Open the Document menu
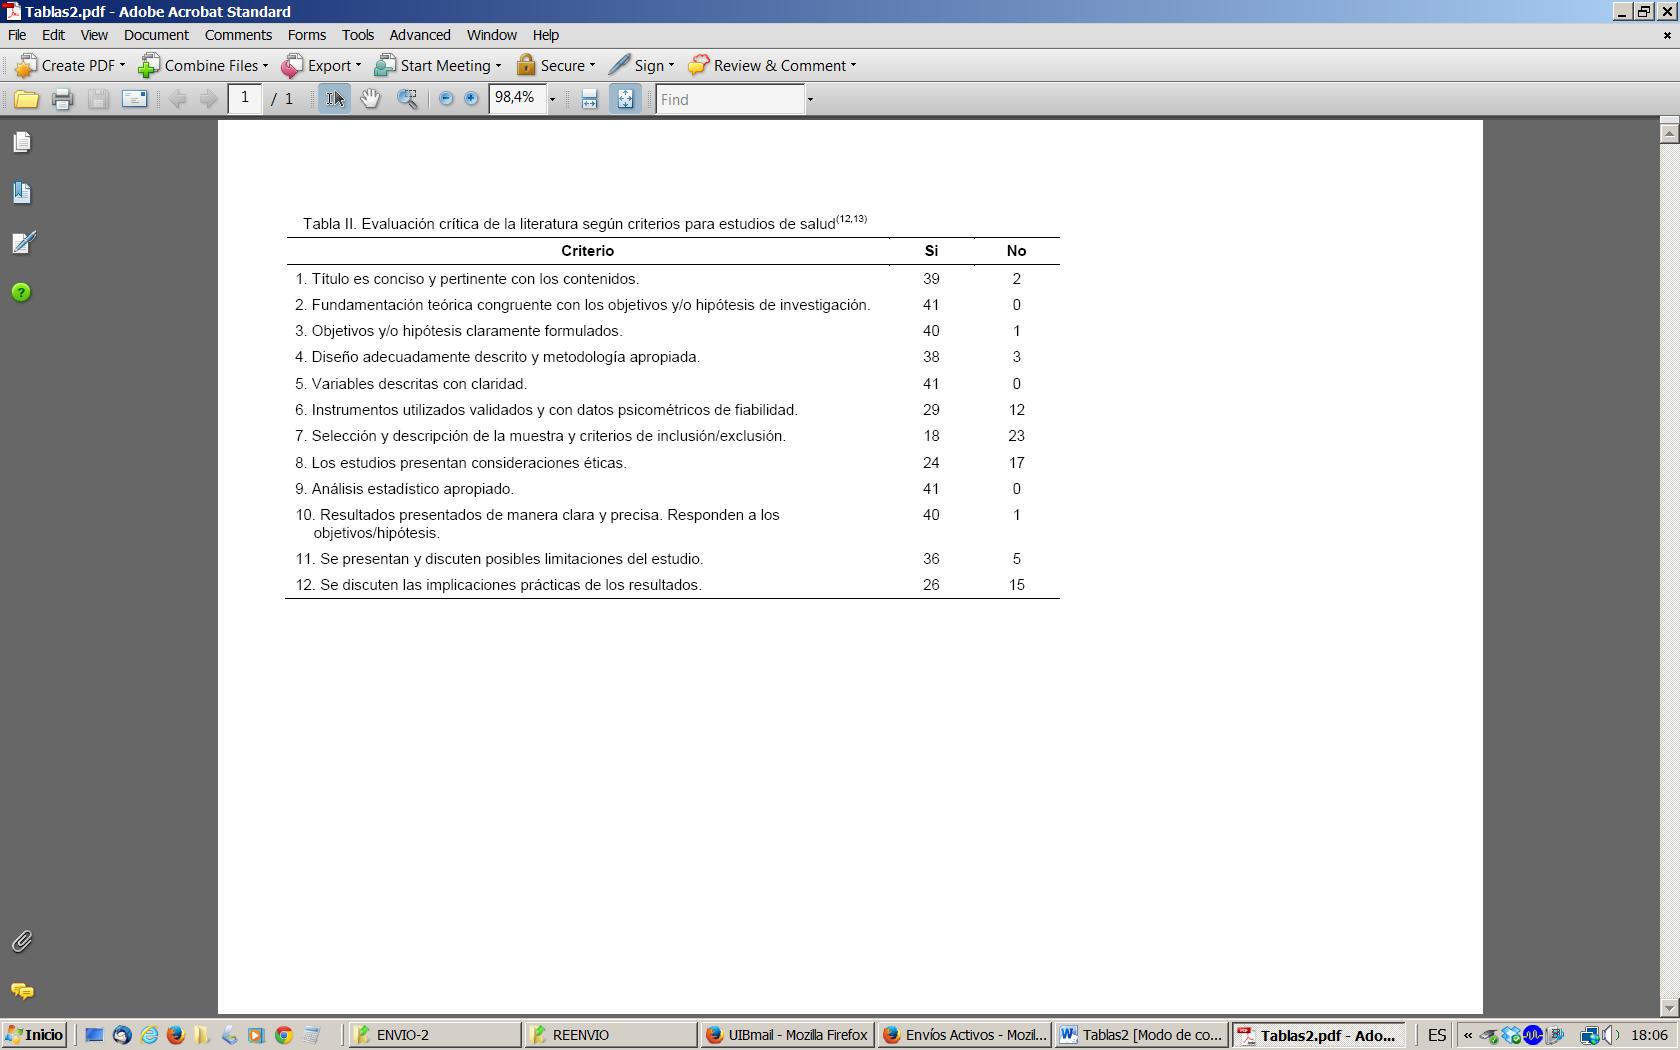This screenshot has width=1680, height=1050. click(156, 35)
